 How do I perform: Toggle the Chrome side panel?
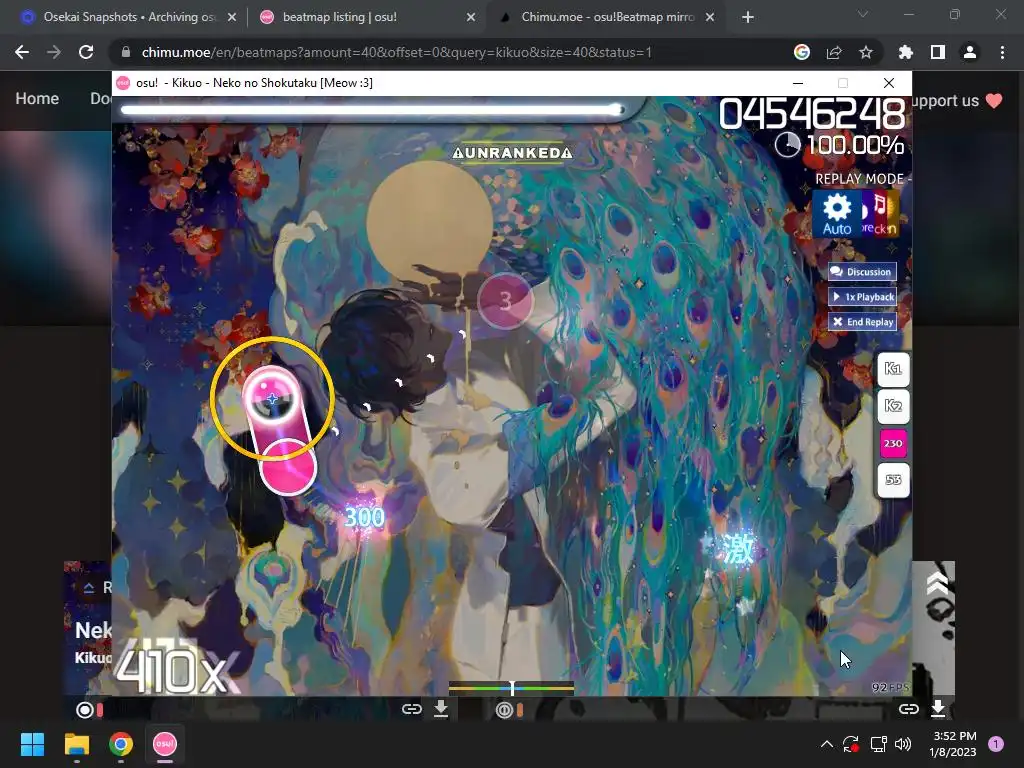click(x=938, y=52)
